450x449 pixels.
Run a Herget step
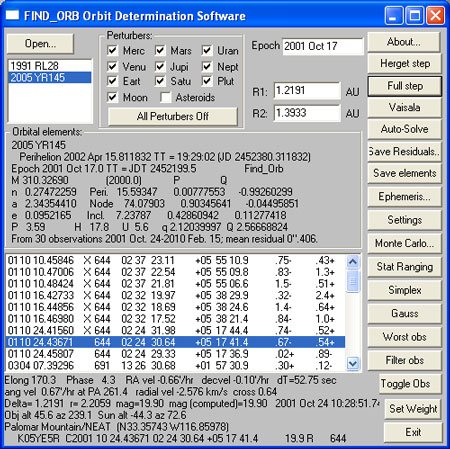(x=405, y=63)
